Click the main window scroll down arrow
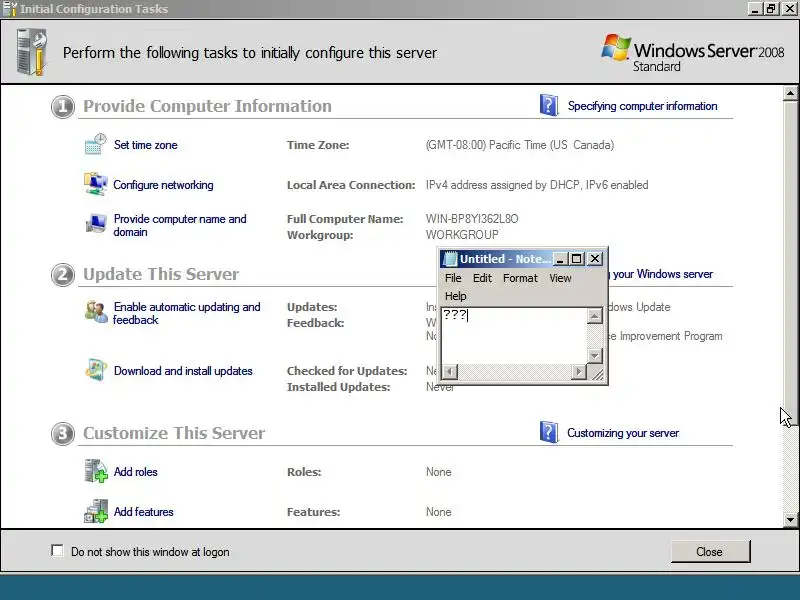Image resolution: width=800 pixels, height=600 pixels. point(790,520)
